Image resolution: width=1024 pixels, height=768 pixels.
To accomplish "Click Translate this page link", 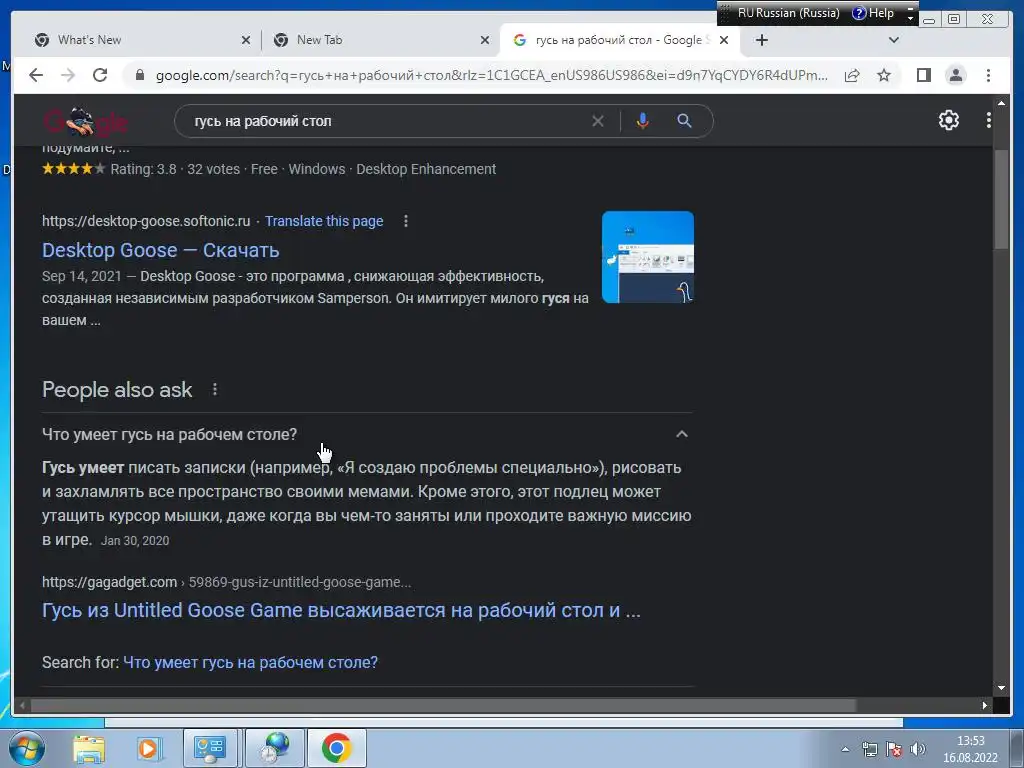I will pyautogui.click(x=324, y=221).
